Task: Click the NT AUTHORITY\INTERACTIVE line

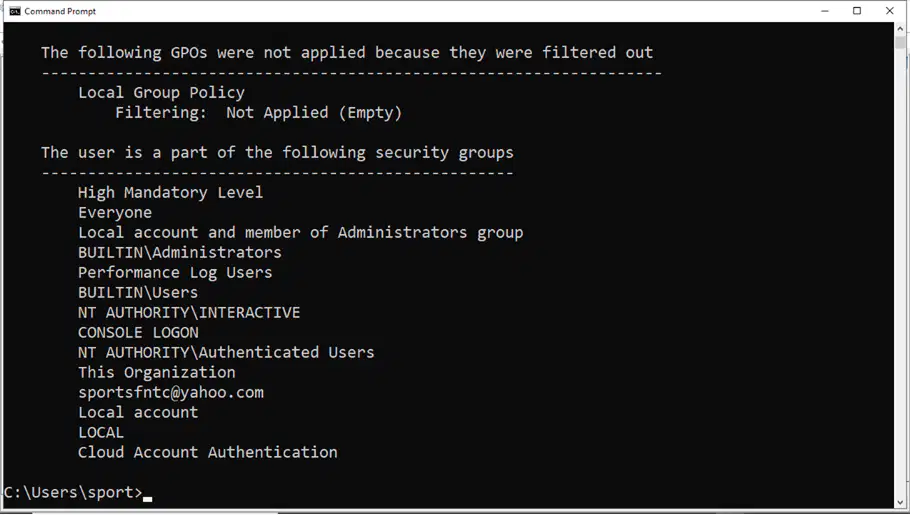Action: (189, 312)
